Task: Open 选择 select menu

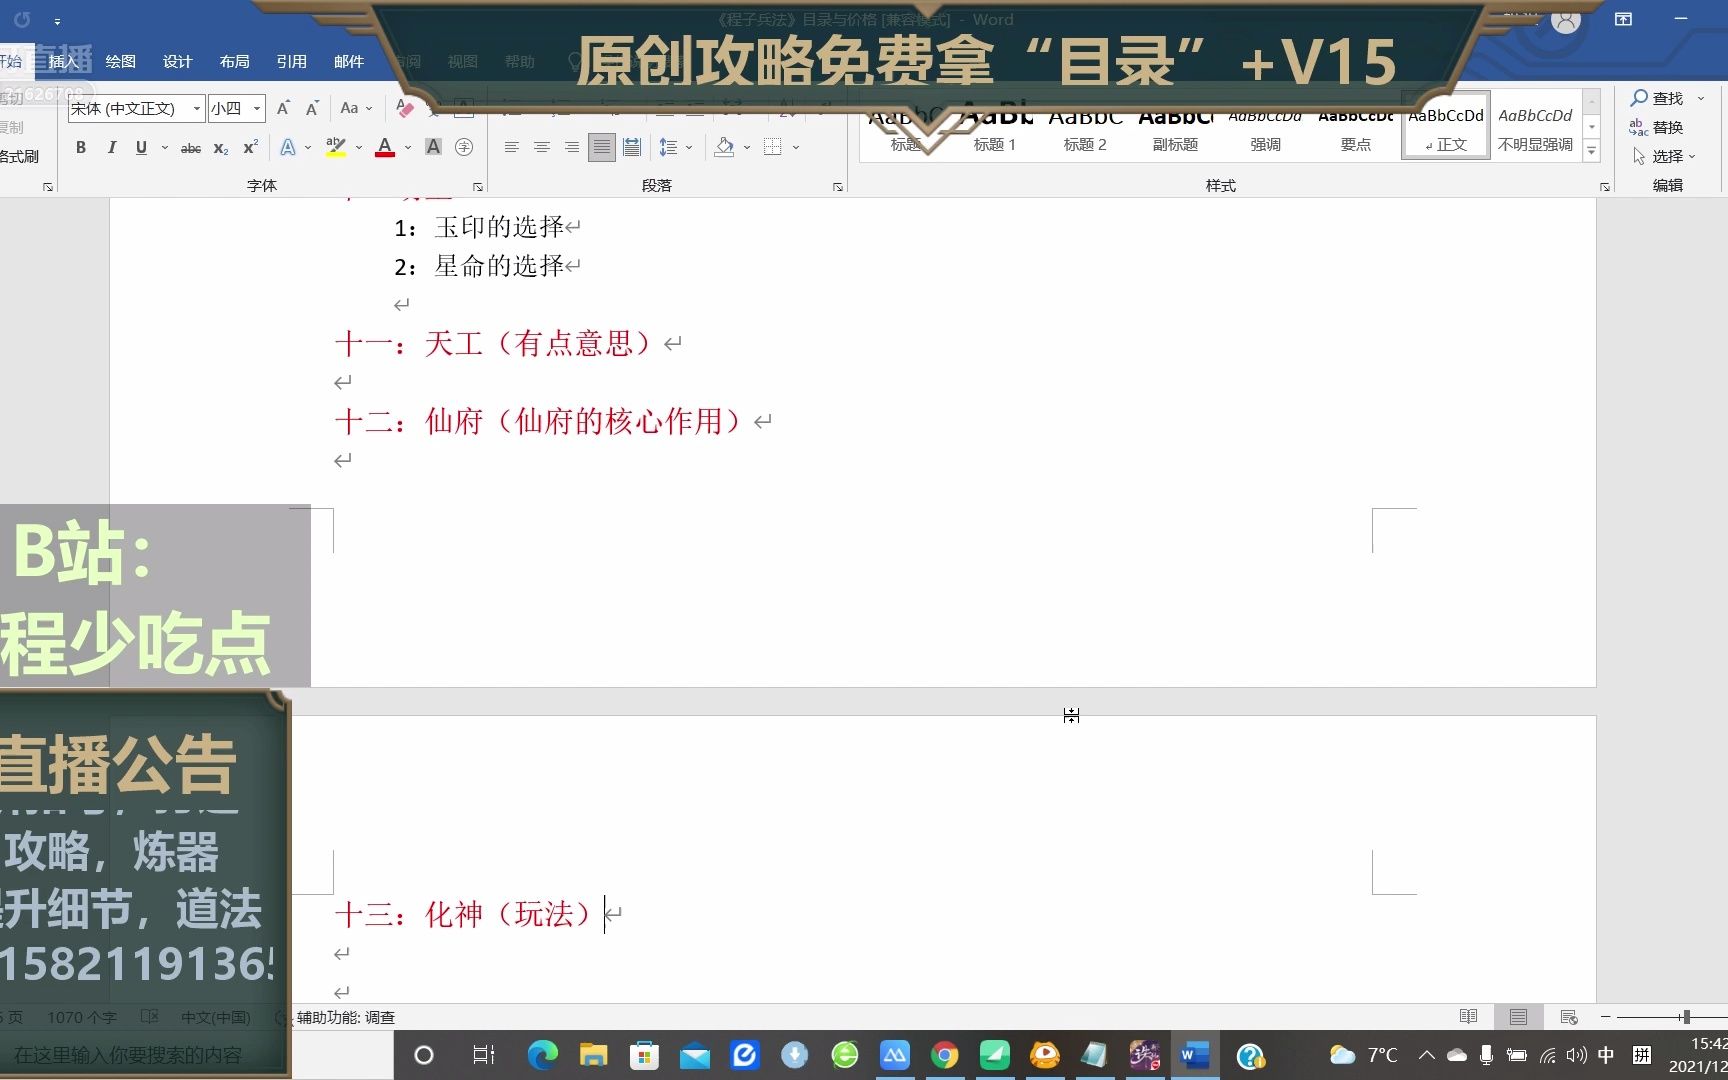Action: [x=1664, y=156]
